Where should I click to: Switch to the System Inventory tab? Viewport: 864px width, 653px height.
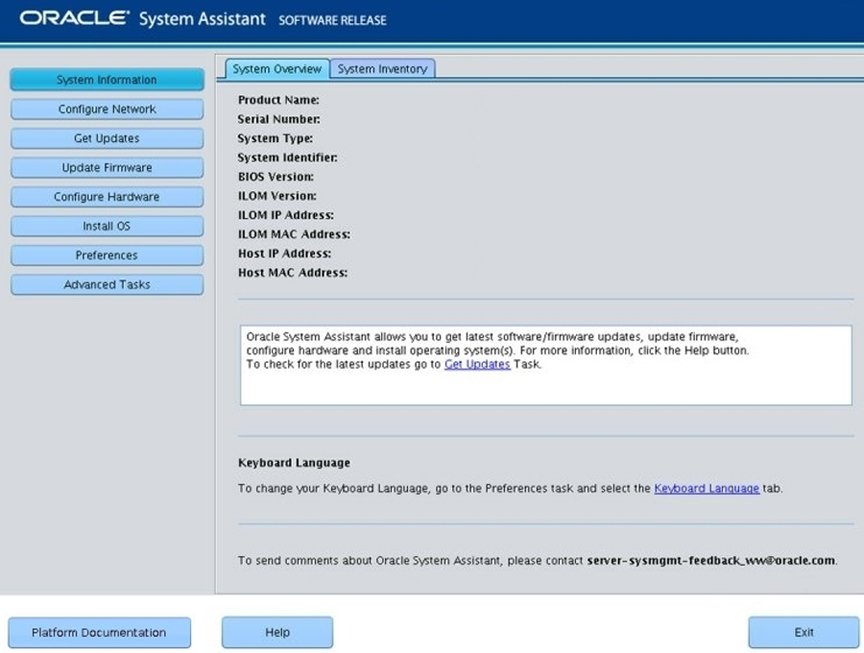point(383,69)
